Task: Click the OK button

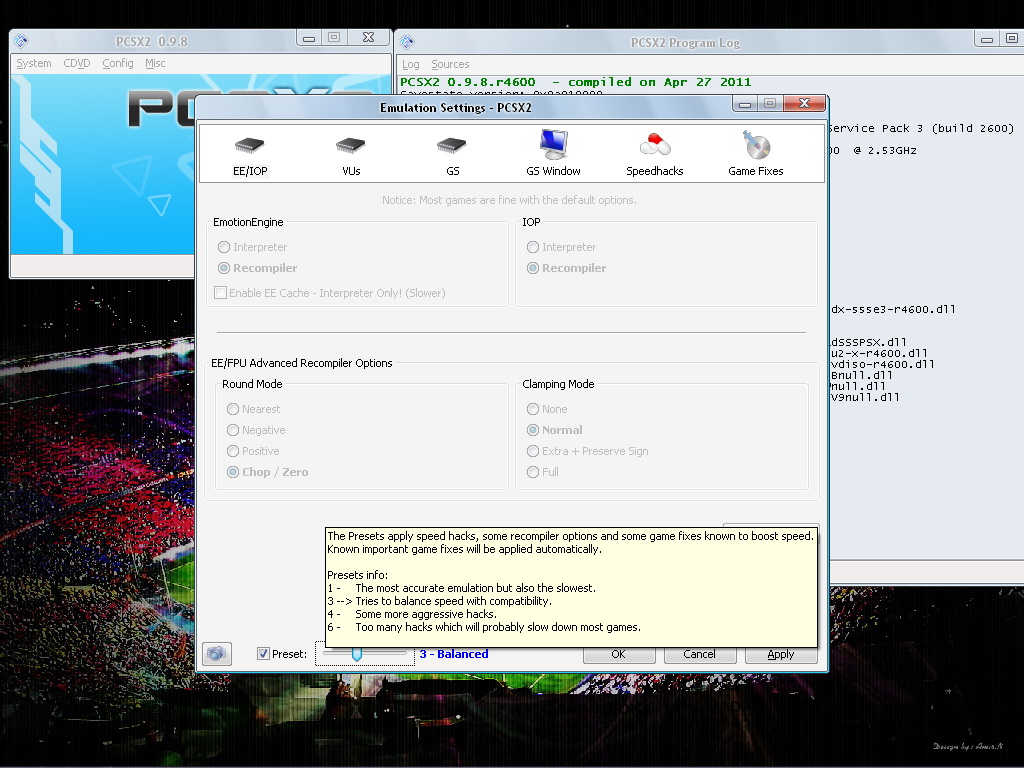Action: (618, 654)
